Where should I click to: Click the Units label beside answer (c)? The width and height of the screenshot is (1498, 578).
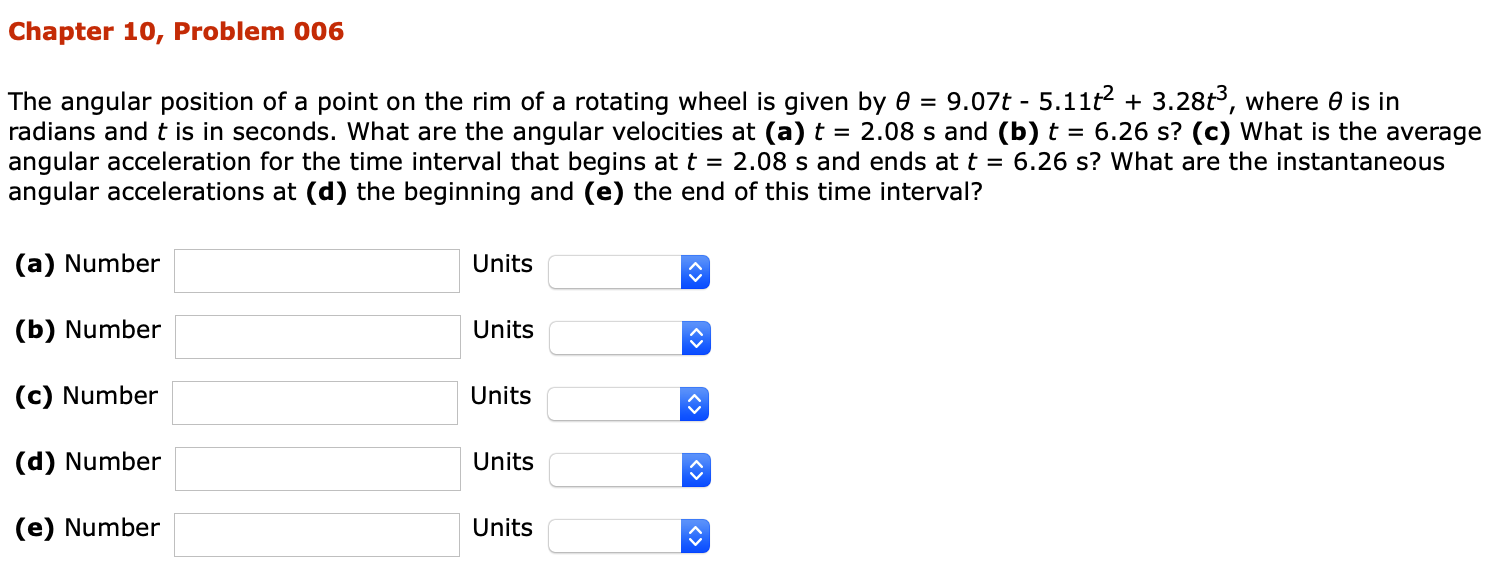[x=500, y=396]
